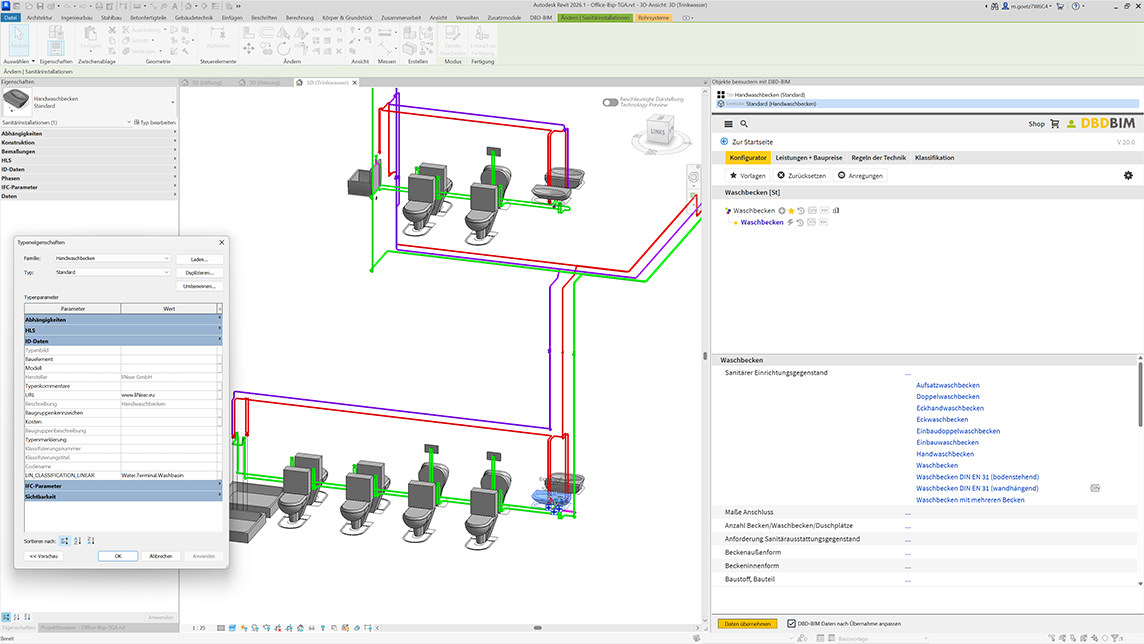Sort type parameters ascending A-Z
This screenshot has height=644, width=1144.
coord(78,540)
